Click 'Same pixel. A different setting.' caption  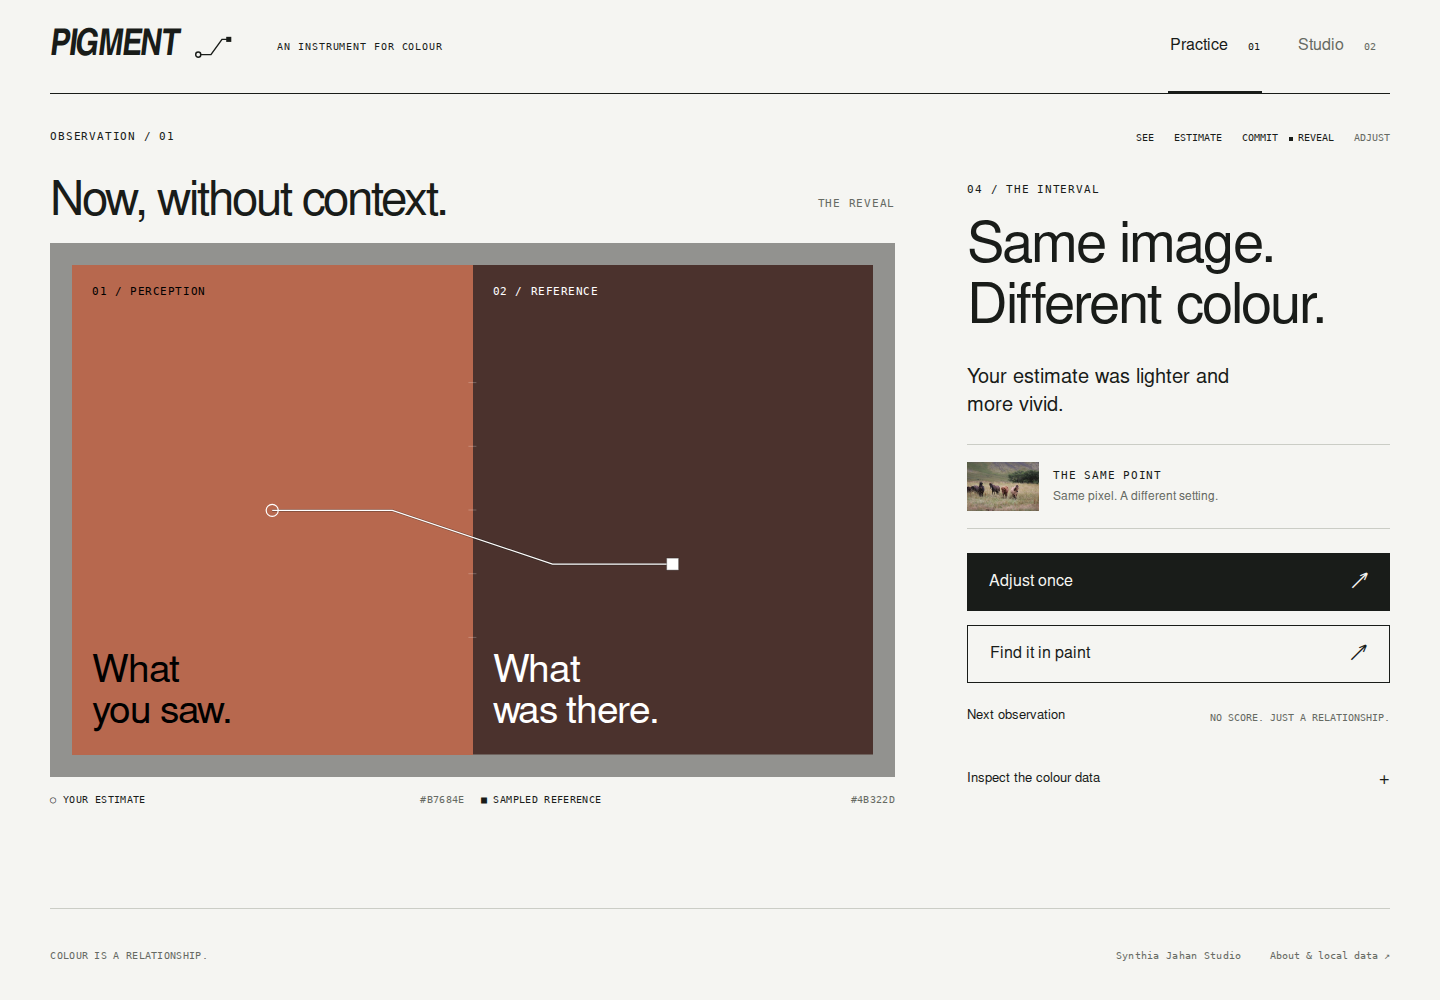(x=1135, y=496)
